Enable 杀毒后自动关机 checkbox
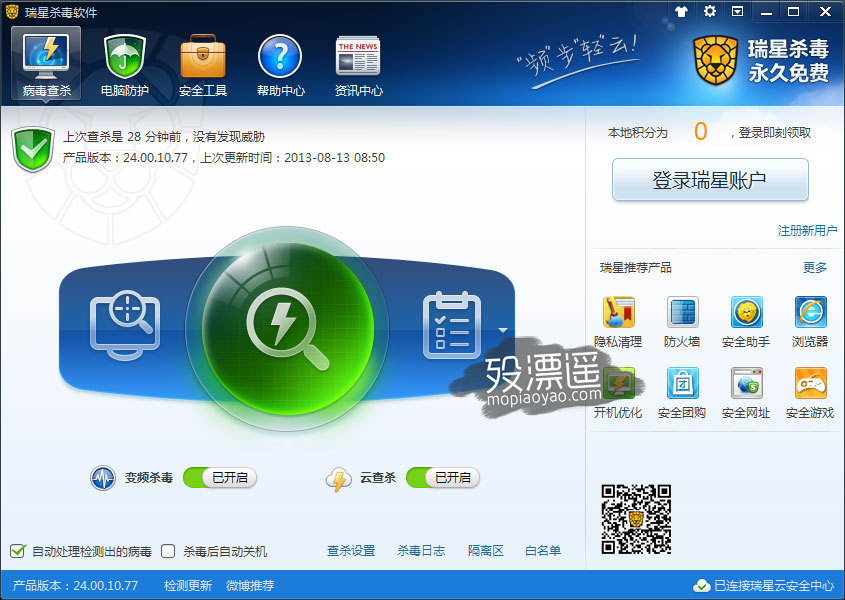The image size is (845, 600). point(168,551)
